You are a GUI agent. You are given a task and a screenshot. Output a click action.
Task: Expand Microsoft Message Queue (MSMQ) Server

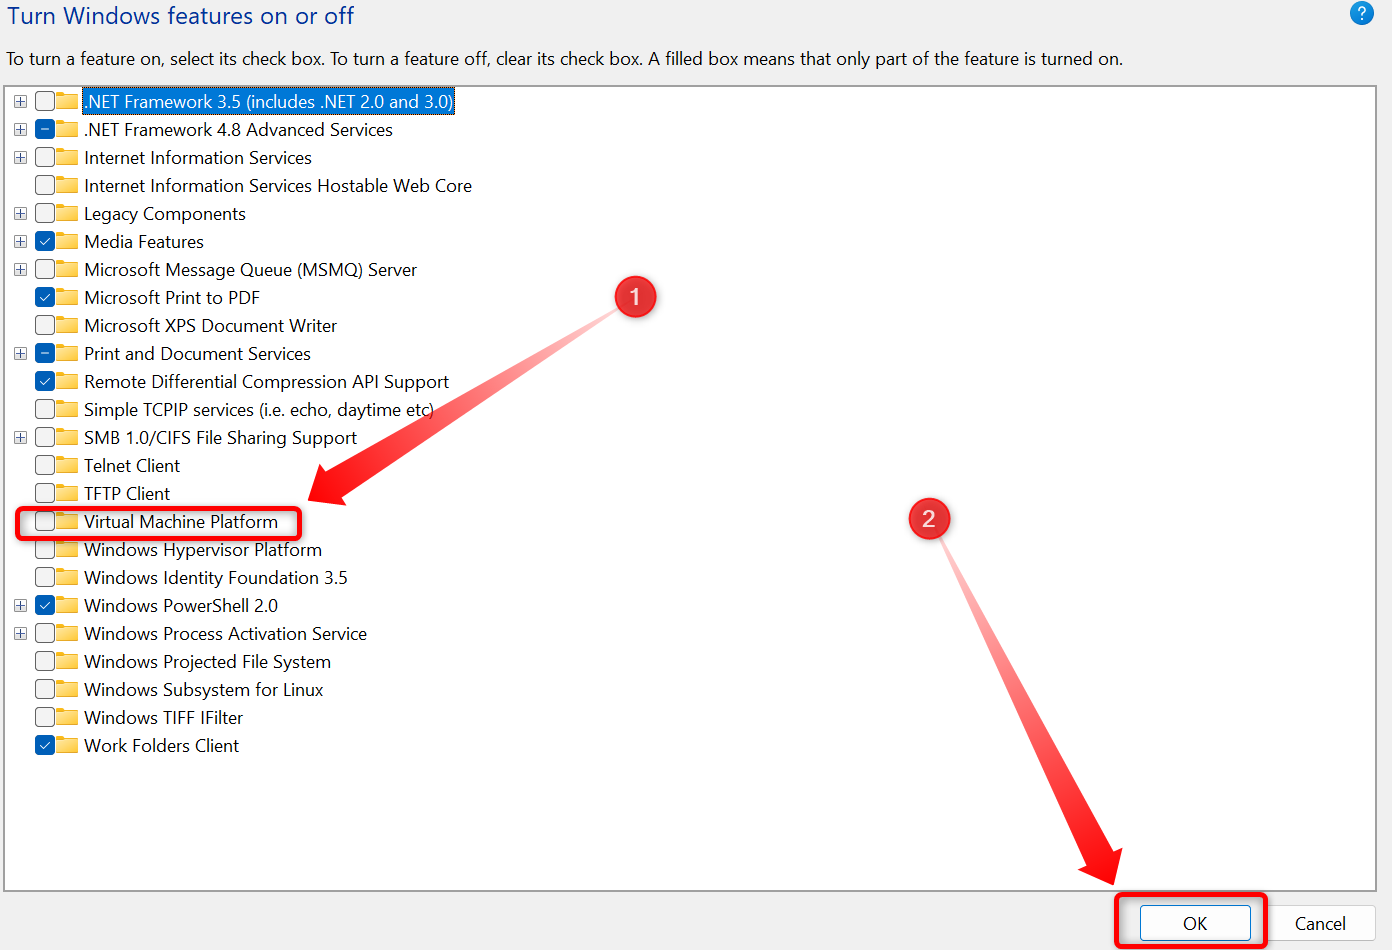tap(20, 269)
